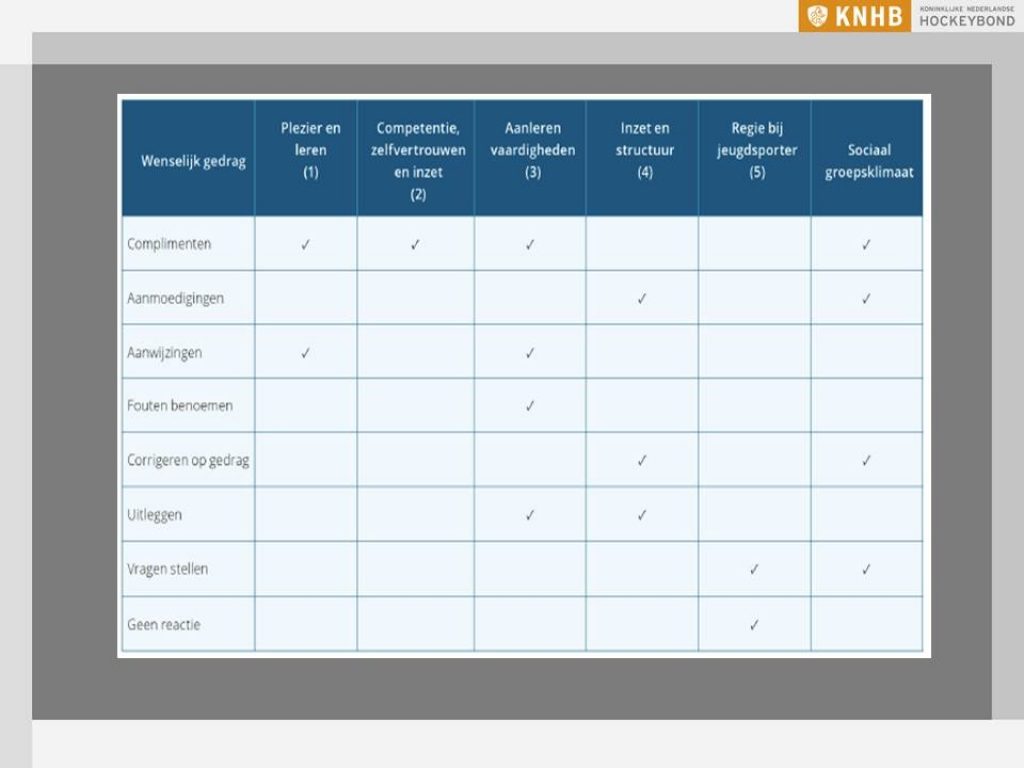Click the Vragen stellen checkmark under Sociaal groepsklimaat
The image size is (1024, 768).
tap(866, 569)
